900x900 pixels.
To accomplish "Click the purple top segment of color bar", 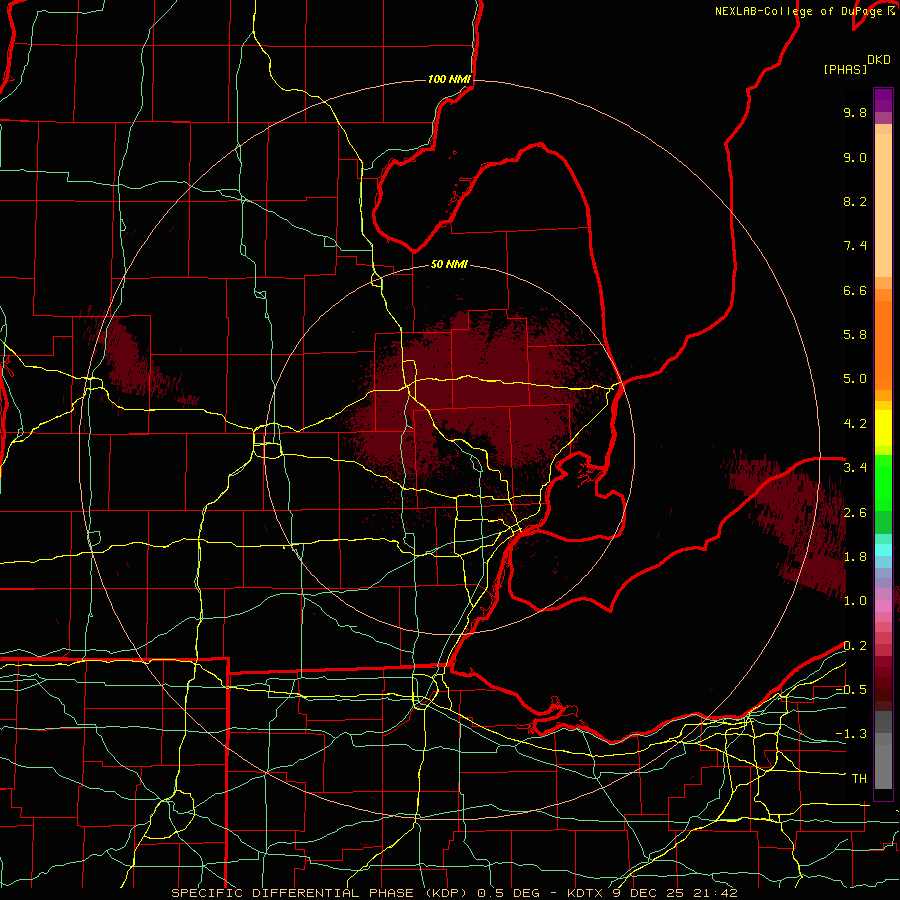I will coord(883,100).
